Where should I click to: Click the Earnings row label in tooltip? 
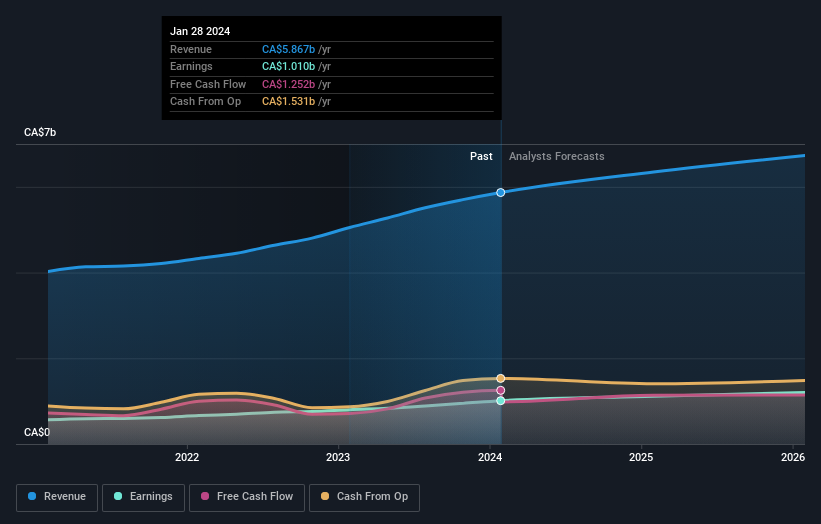coord(191,66)
